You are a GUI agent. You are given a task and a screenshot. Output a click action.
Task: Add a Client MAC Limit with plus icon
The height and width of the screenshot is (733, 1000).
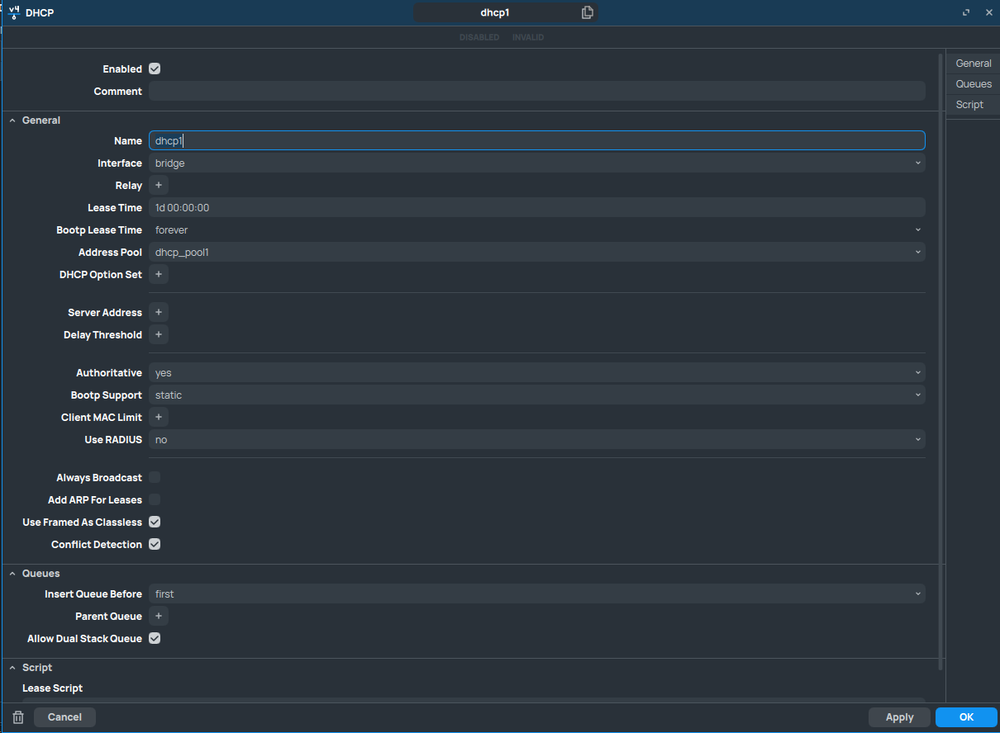[158, 417]
